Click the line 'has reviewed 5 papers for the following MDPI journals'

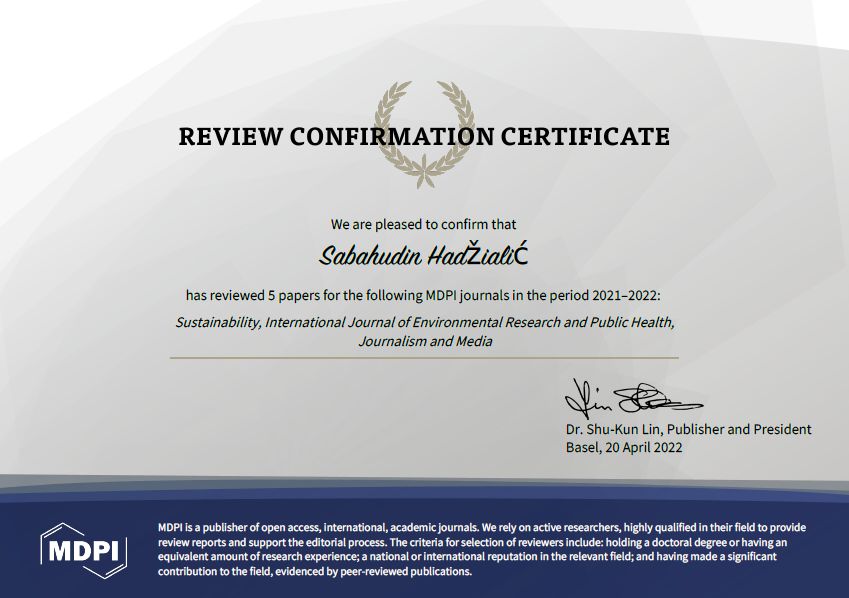point(423,296)
